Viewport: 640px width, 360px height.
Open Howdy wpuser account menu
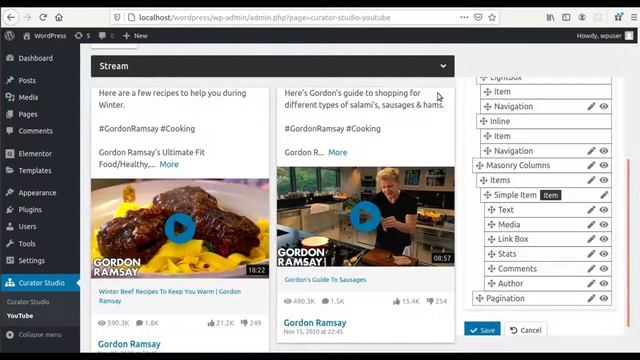[x=604, y=36]
